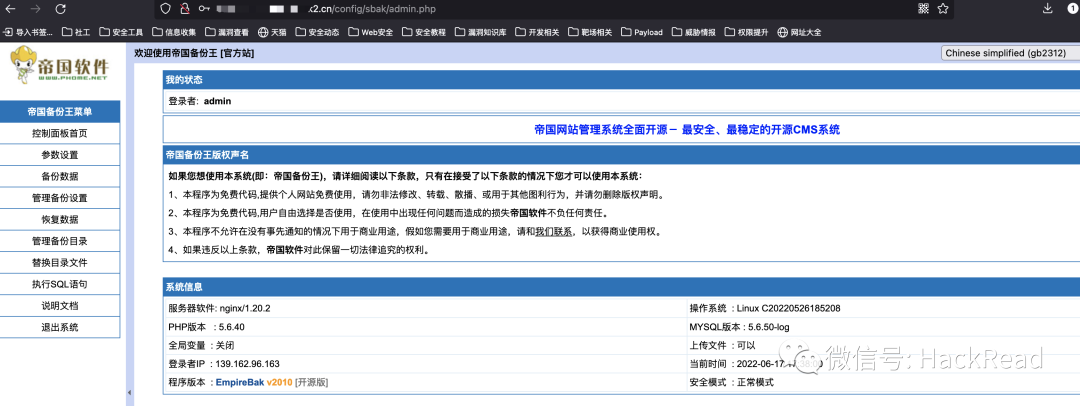Bookmark this page with star icon
The width and height of the screenshot is (1080, 406).
943,9
